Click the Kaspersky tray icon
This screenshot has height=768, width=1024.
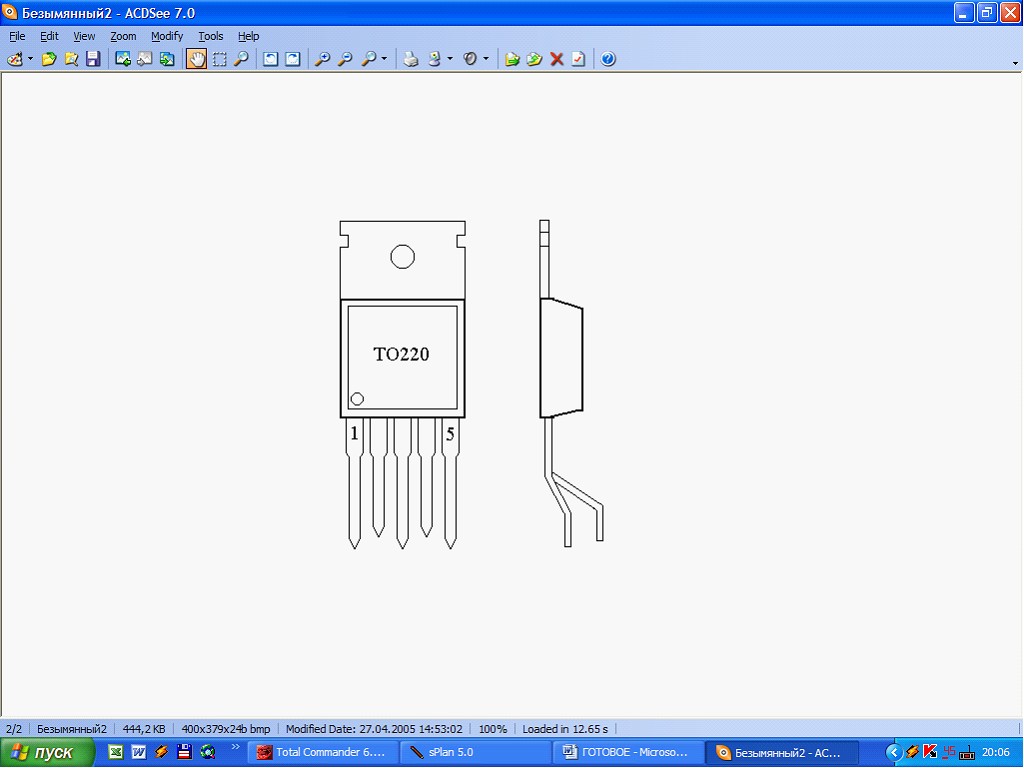click(930, 752)
